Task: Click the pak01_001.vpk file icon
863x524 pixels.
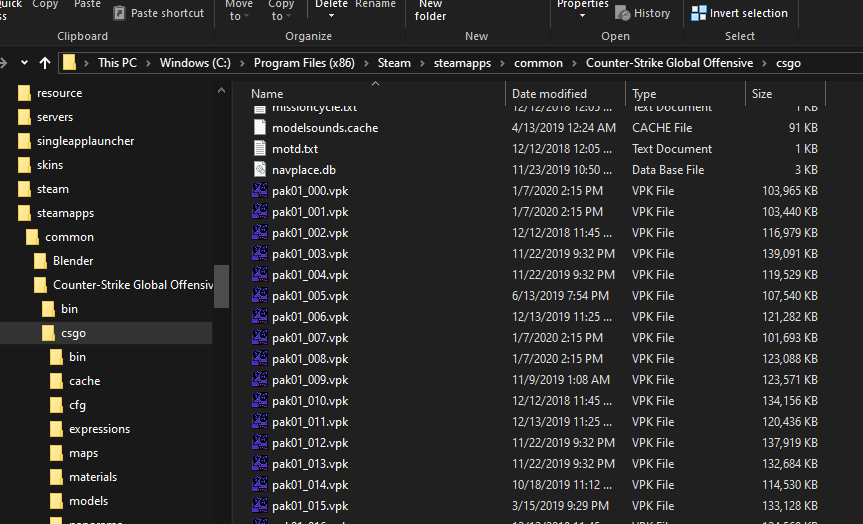Action: coord(260,211)
